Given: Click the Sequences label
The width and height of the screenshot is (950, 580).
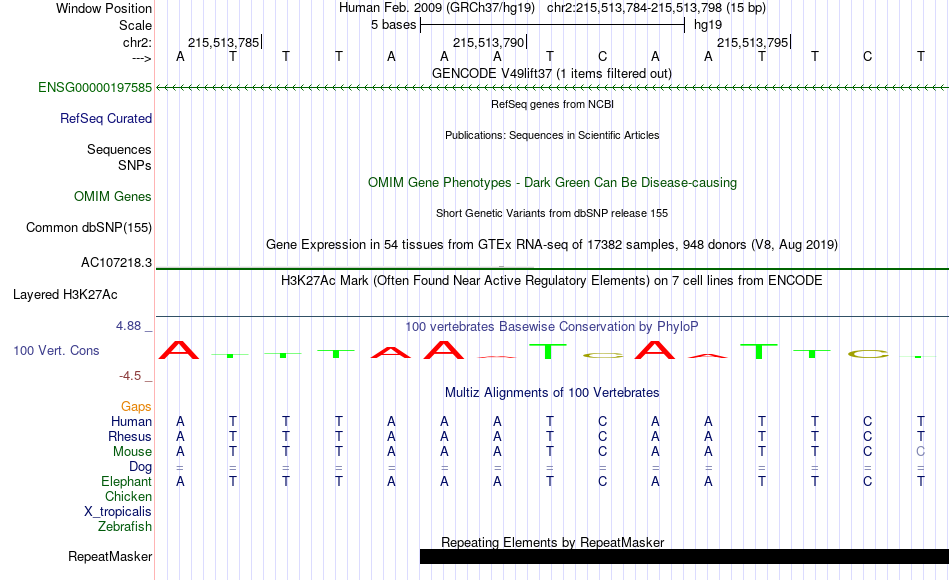Looking at the screenshot, I should click(119, 149).
